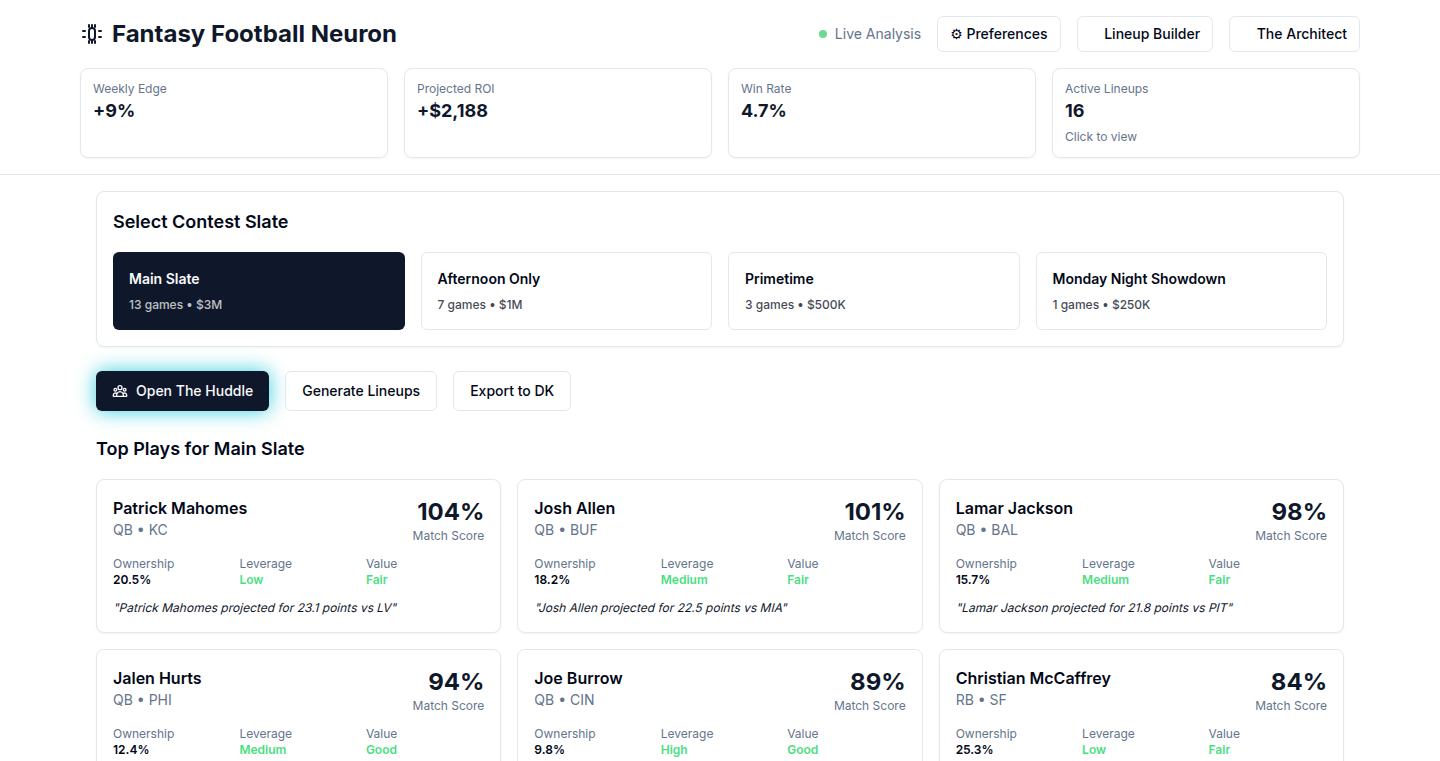
Task: Click Josh Allen 18.2% ownership value
Action: (552, 580)
